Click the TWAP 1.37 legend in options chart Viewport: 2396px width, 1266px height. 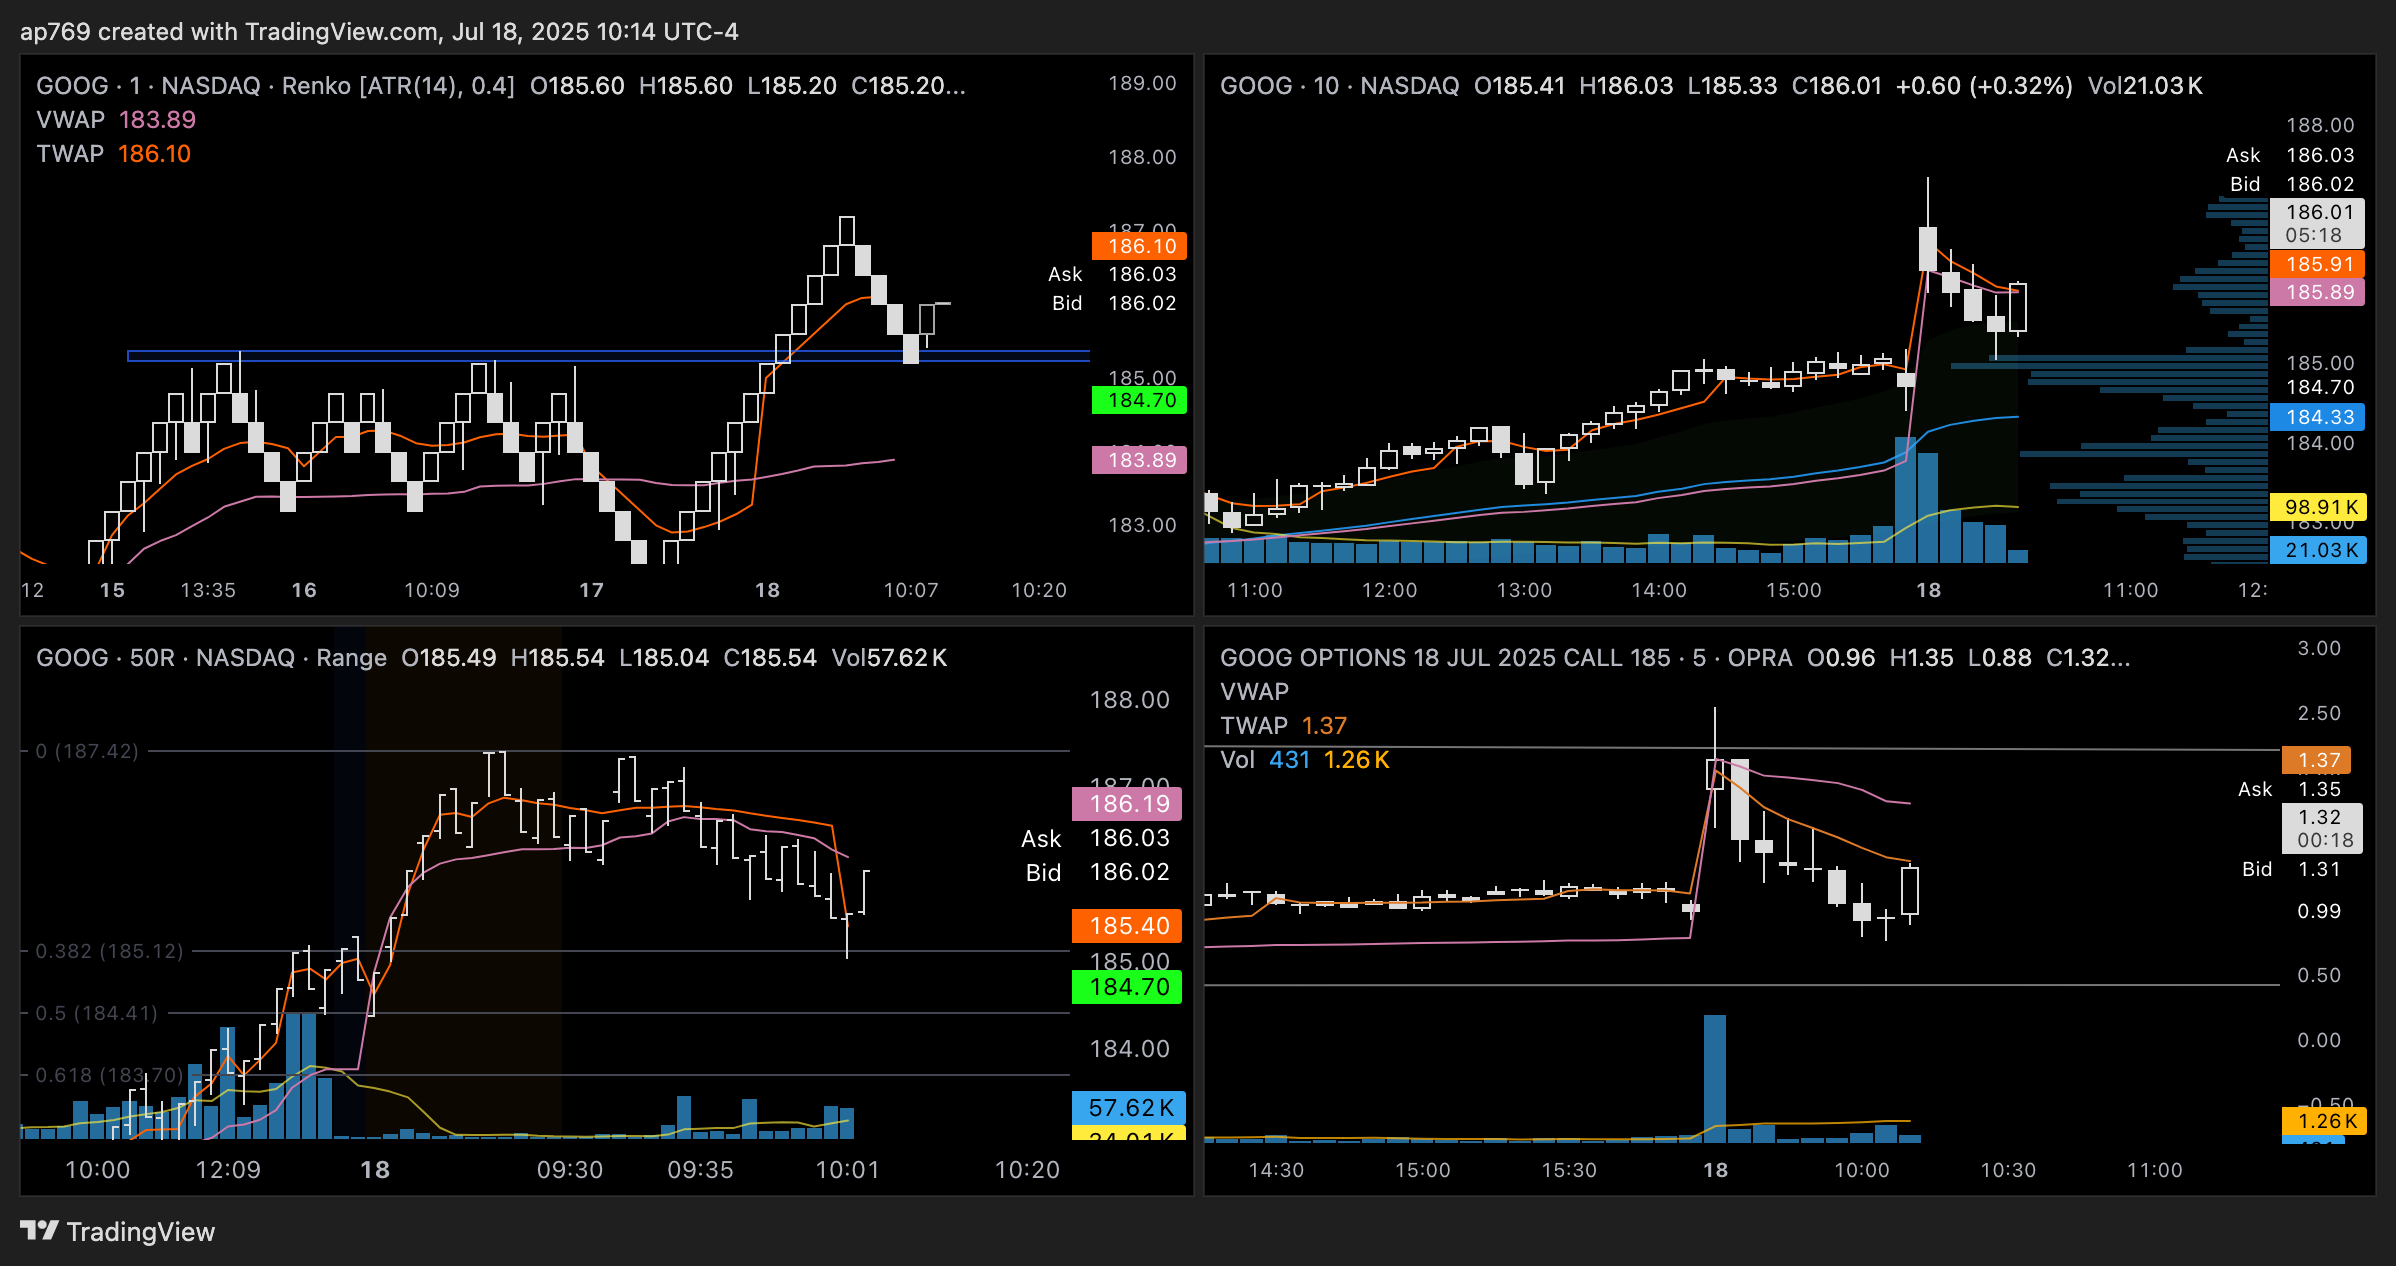click(1283, 726)
